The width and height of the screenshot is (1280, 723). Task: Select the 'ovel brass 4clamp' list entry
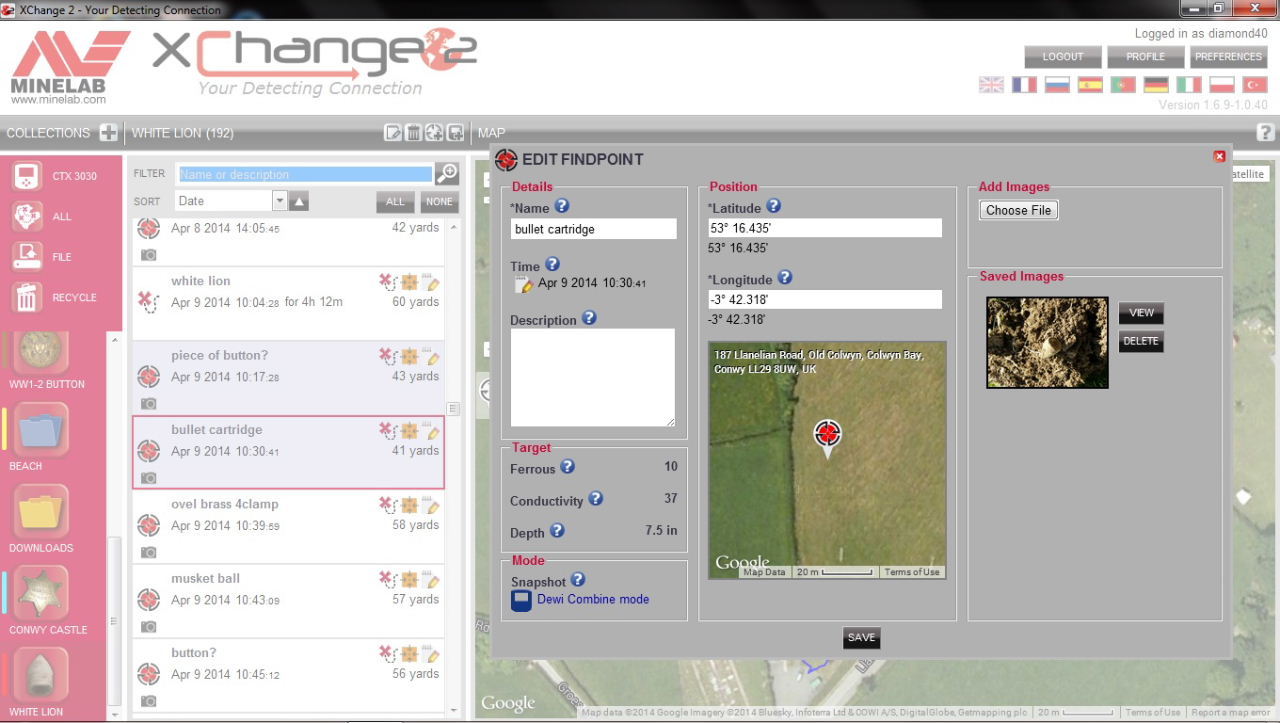point(288,527)
